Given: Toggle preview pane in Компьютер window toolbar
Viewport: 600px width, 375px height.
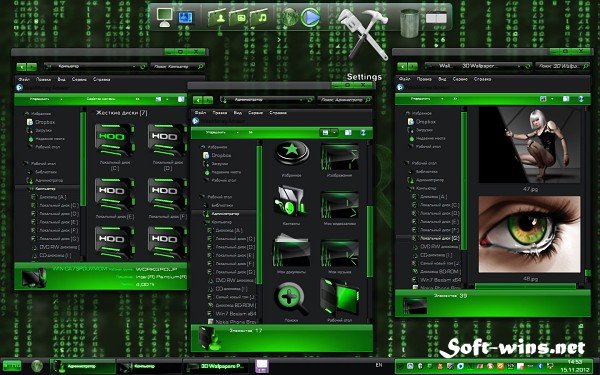Looking at the screenshot, I should 181,99.
